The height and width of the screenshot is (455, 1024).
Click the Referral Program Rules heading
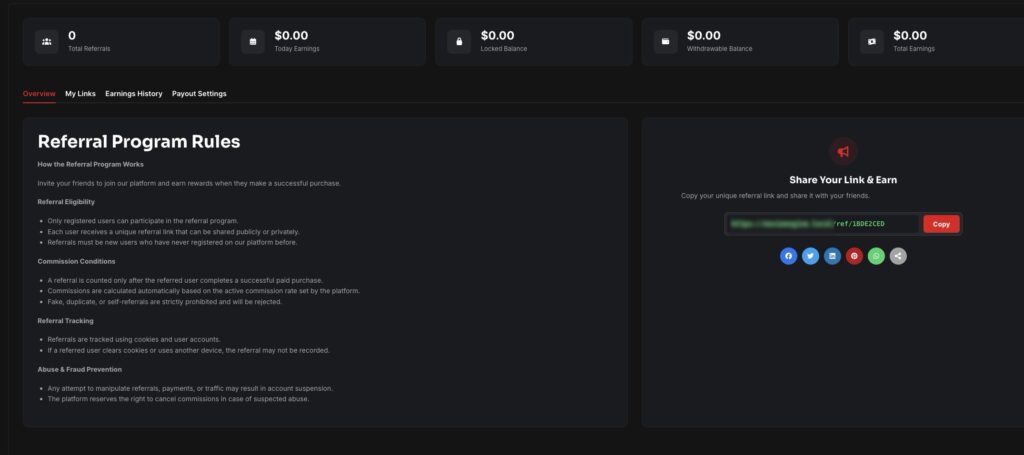coord(139,142)
